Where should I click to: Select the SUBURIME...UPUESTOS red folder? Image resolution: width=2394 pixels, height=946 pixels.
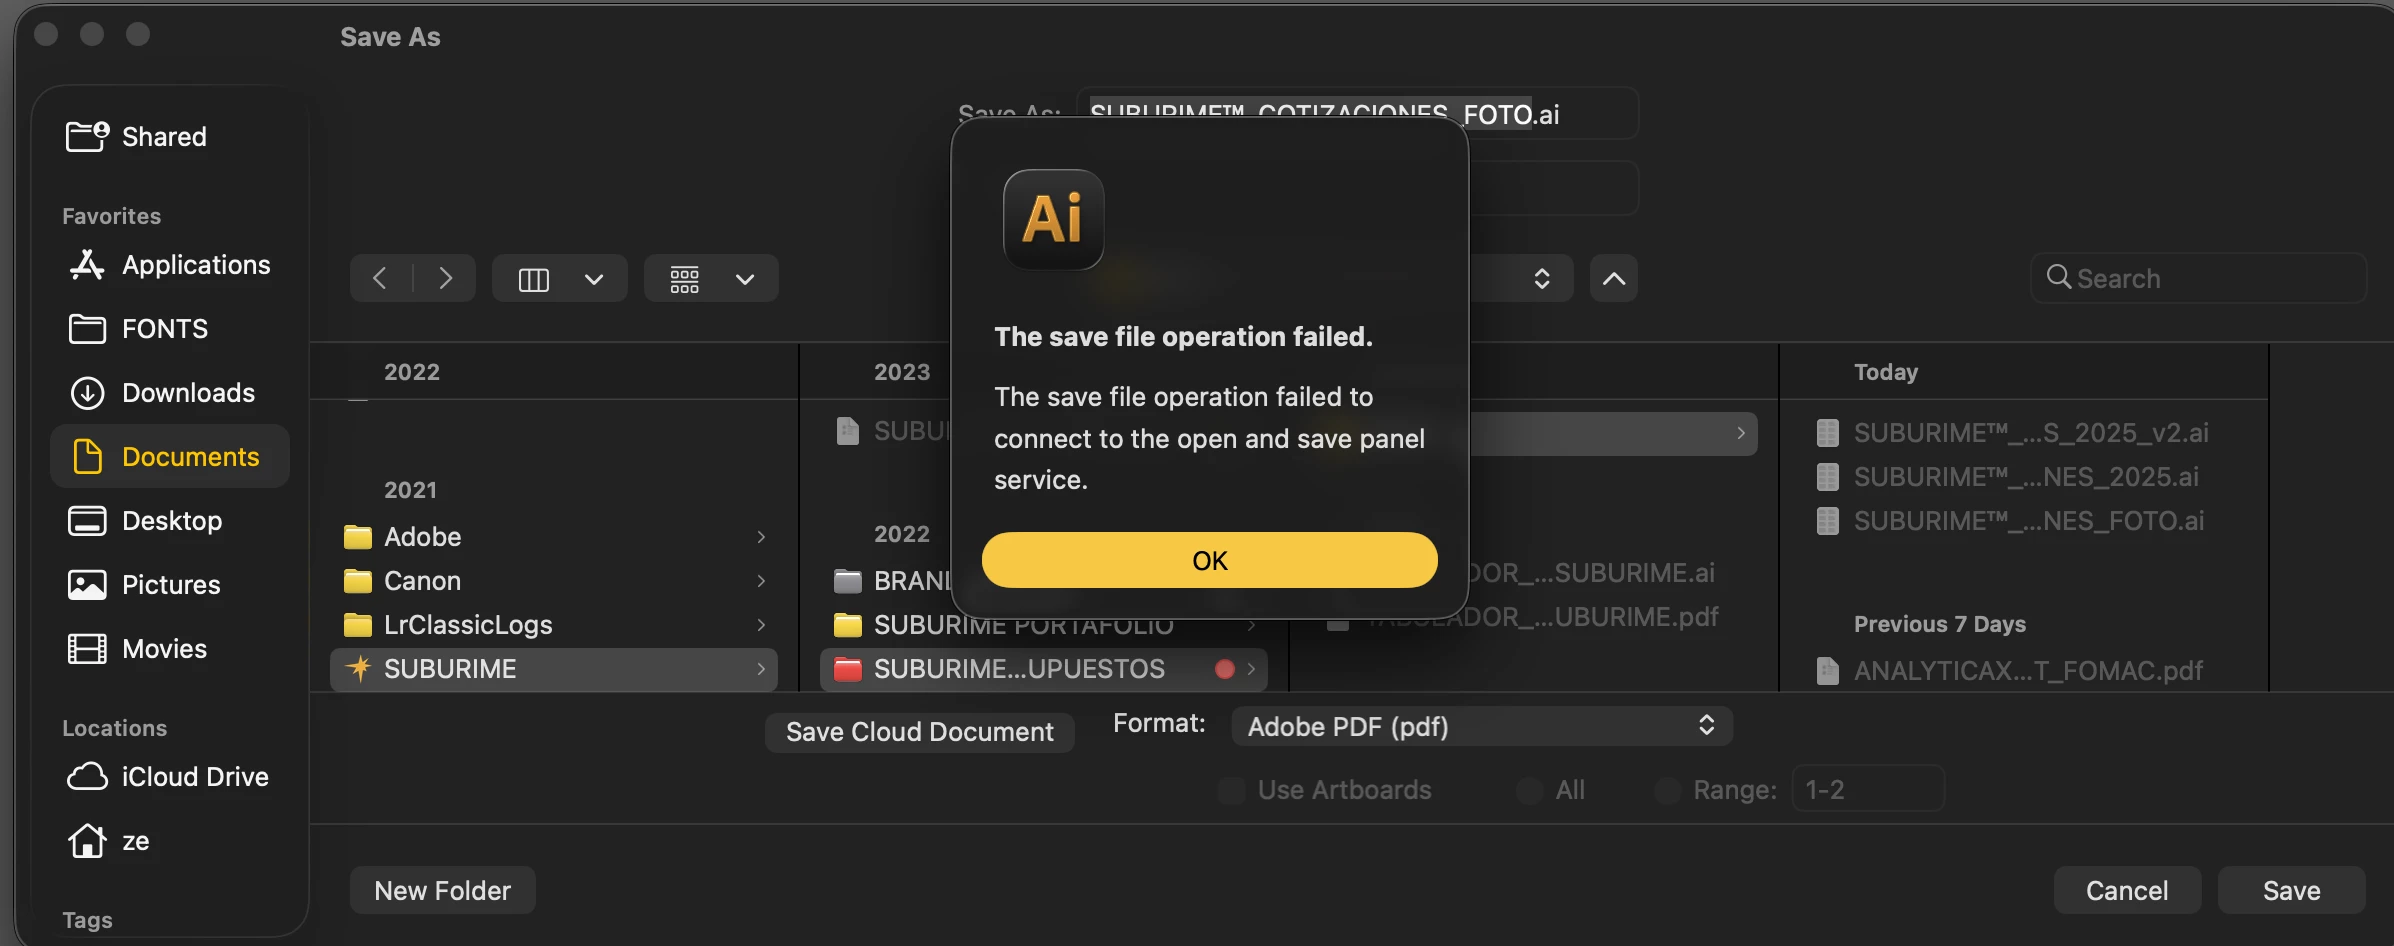pos(1044,668)
